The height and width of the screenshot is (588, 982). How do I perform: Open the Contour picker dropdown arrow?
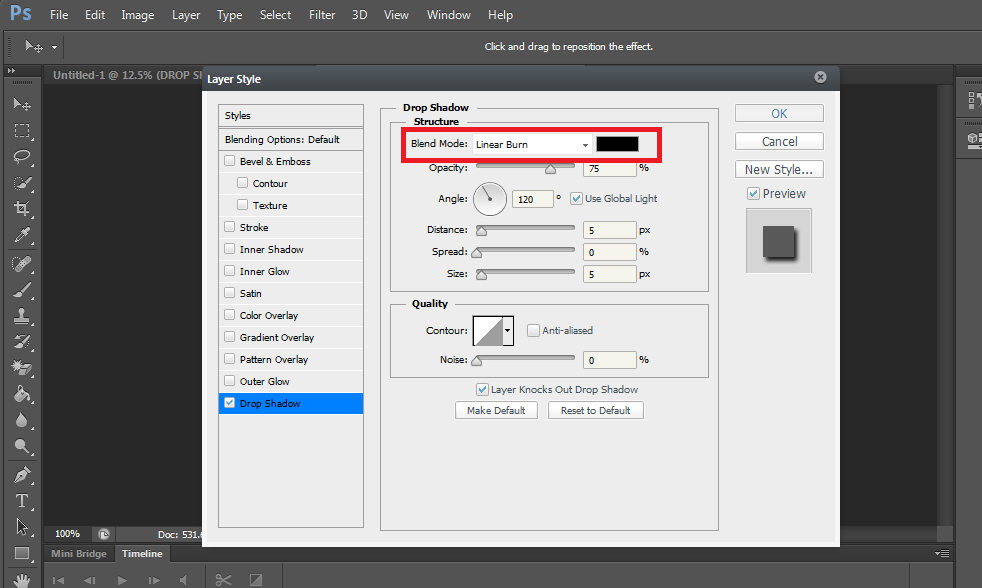point(508,331)
